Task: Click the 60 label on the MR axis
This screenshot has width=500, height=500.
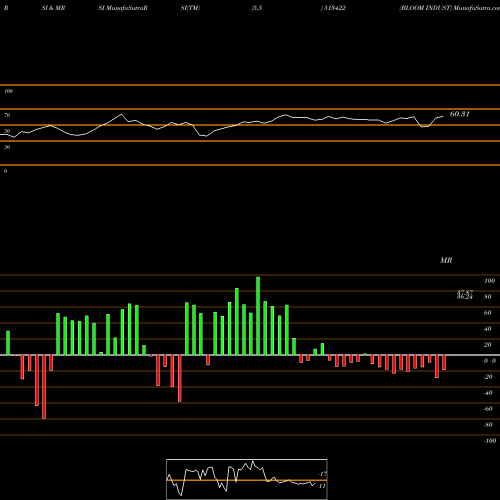Action: point(488,313)
